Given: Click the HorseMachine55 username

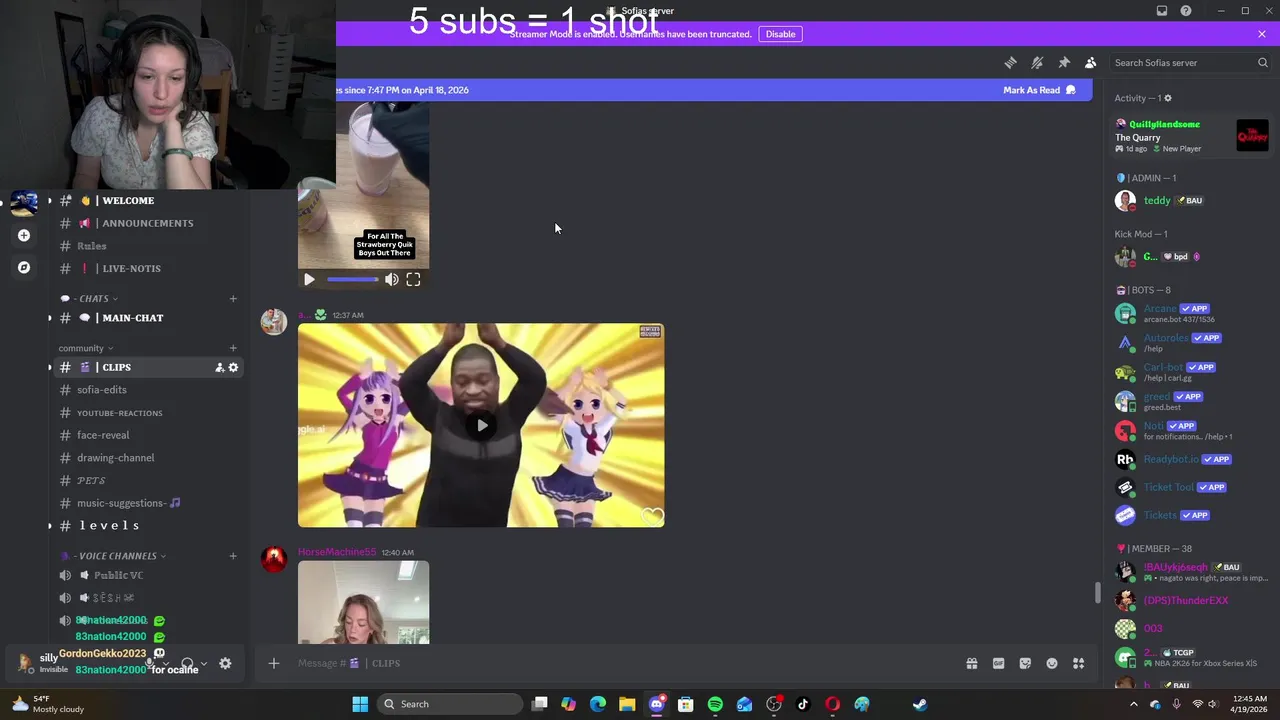Looking at the screenshot, I should [x=337, y=552].
